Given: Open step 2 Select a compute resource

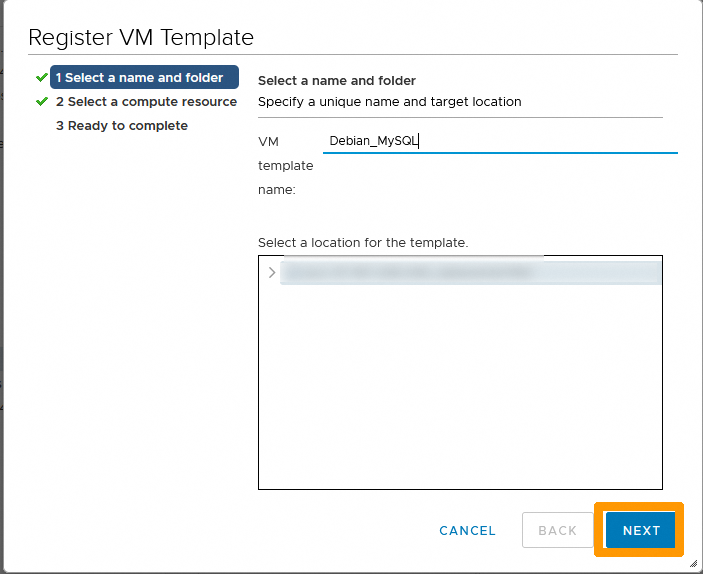Looking at the screenshot, I should pos(146,101).
